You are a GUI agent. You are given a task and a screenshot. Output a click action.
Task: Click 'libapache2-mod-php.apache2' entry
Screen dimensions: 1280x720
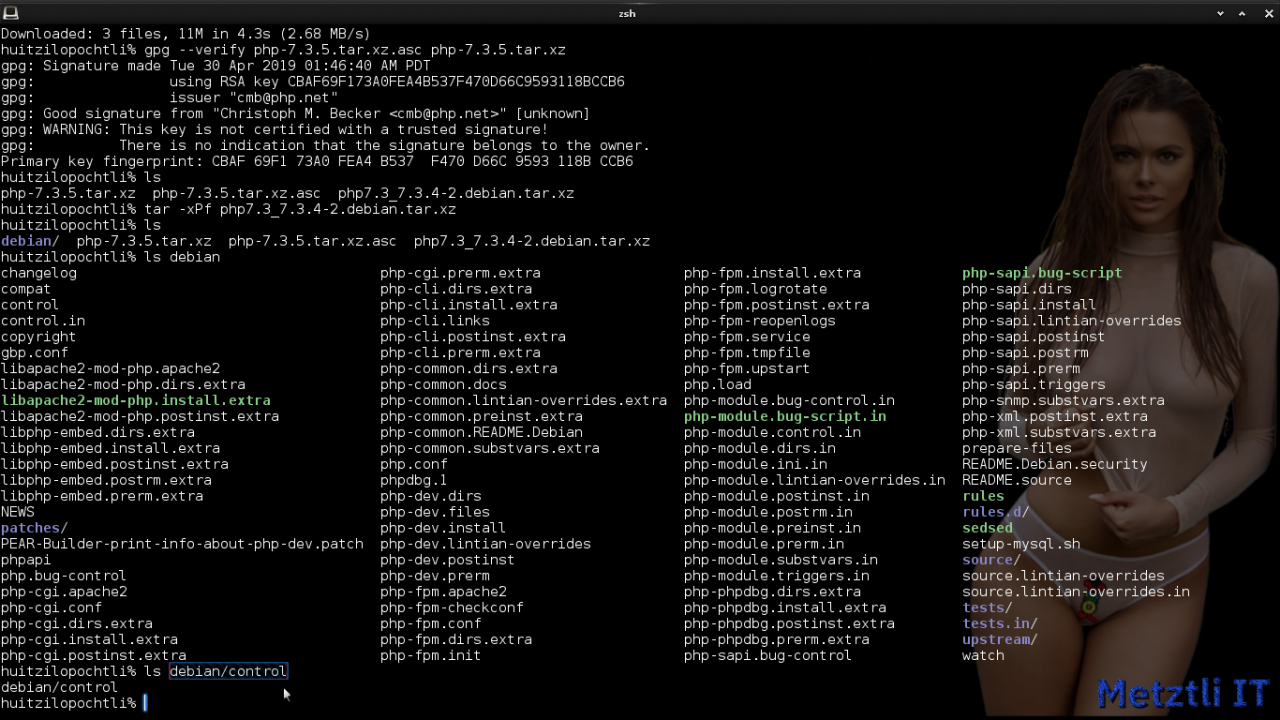click(x=110, y=369)
